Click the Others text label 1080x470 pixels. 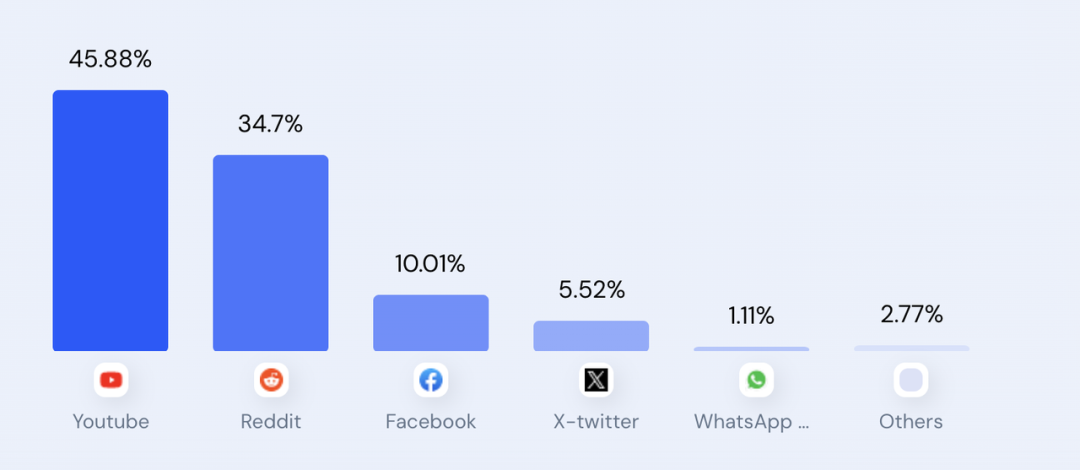tap(911, 422)
